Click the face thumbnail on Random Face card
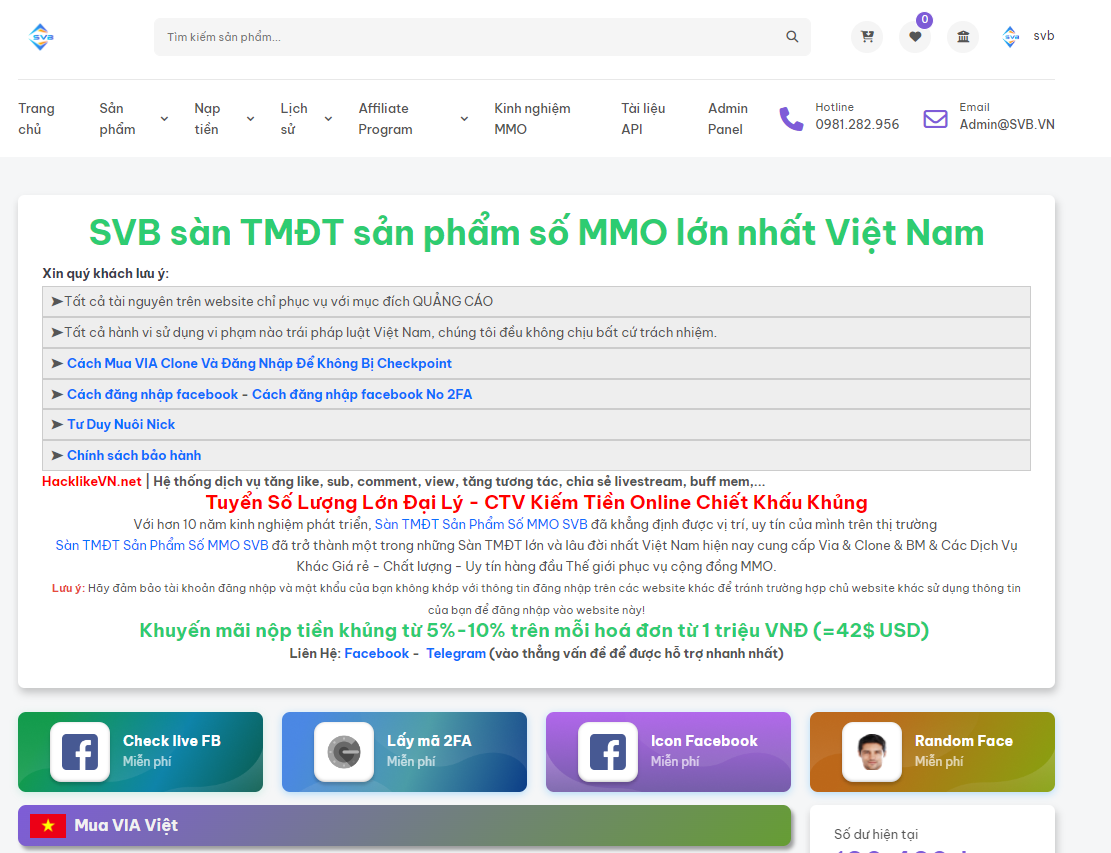The width and height of the screenshot is (1111, 853). click(872, 752)
